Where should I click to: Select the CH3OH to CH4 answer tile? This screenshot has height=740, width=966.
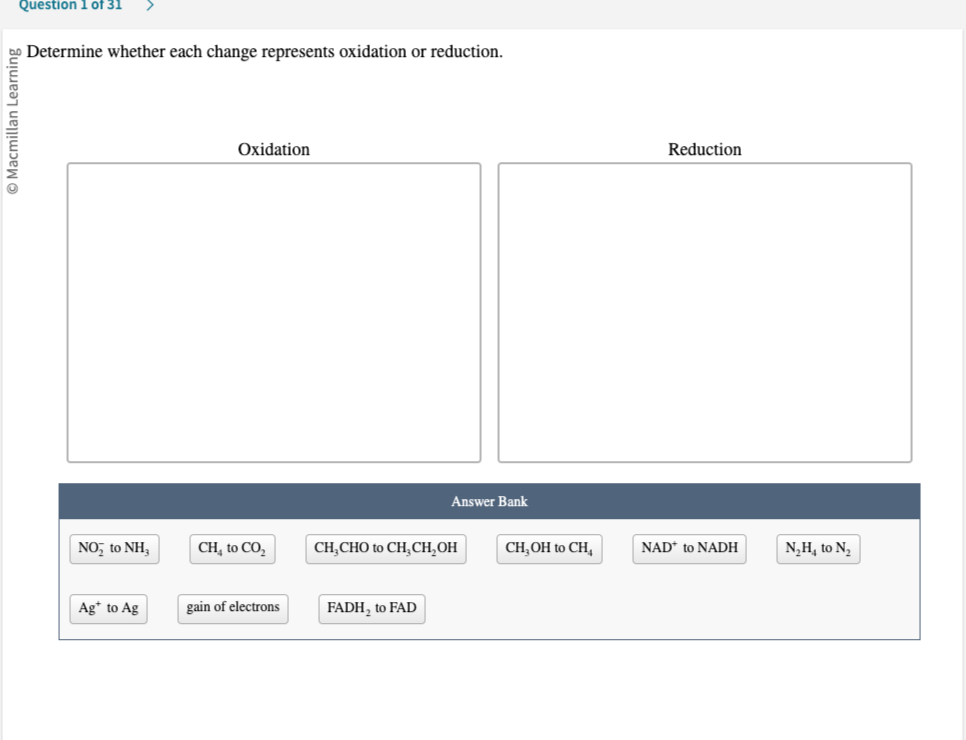(x=549, y=548)
